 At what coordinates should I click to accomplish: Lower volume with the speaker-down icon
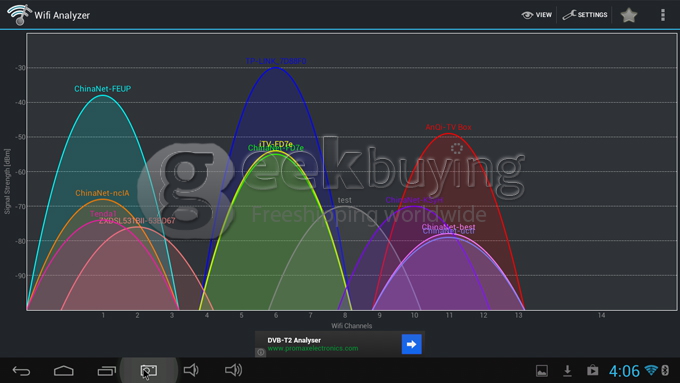(x=191, y=370)
